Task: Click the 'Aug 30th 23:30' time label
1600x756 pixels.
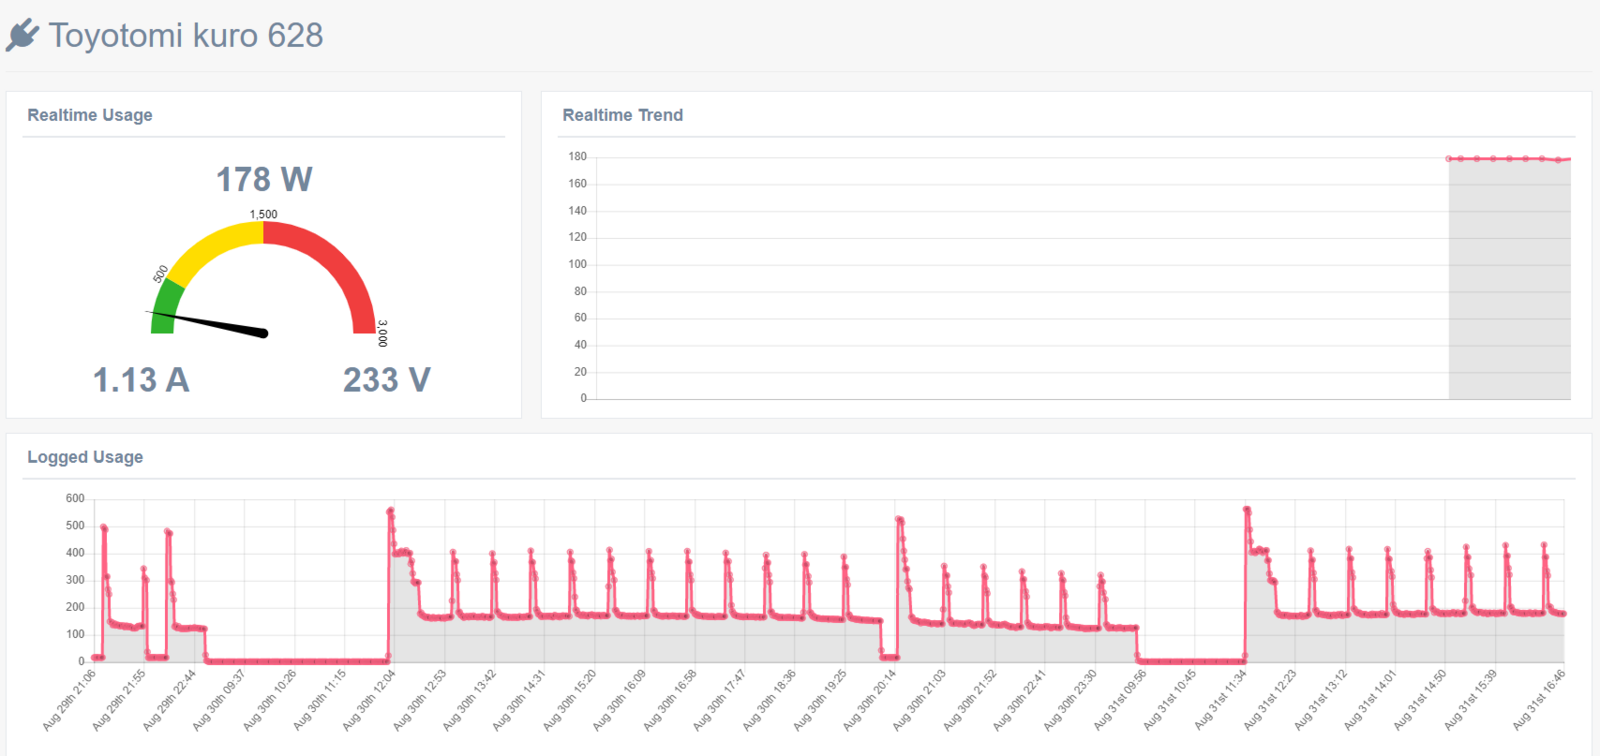Action: click(1070, 700)
